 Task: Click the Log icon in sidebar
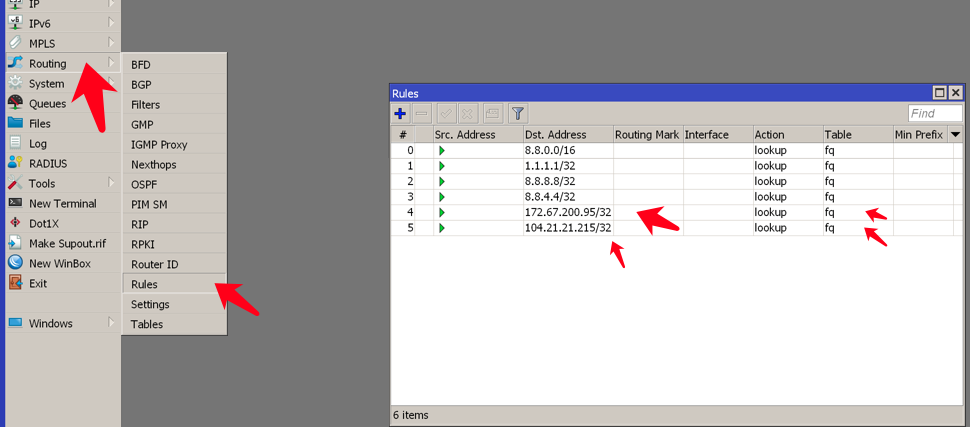pyautogui.click(x=16, y=143)
